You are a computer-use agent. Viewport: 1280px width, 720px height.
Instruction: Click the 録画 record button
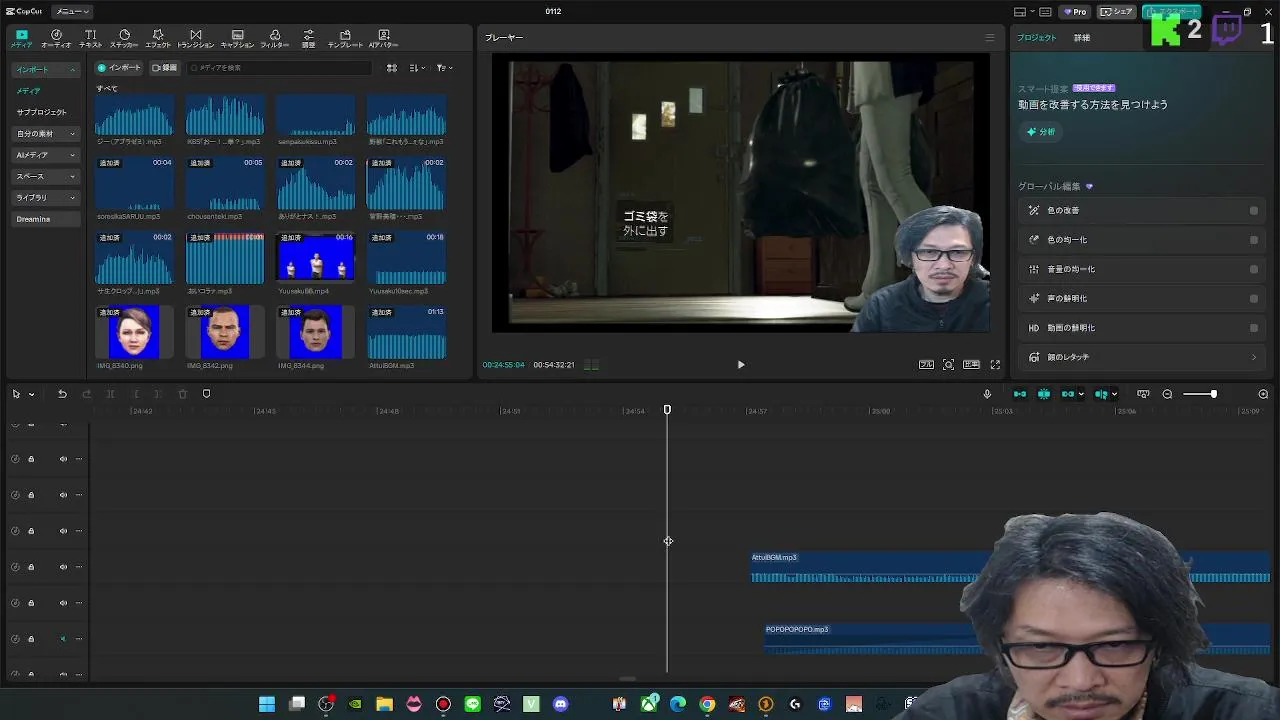(x=164, y=68)
